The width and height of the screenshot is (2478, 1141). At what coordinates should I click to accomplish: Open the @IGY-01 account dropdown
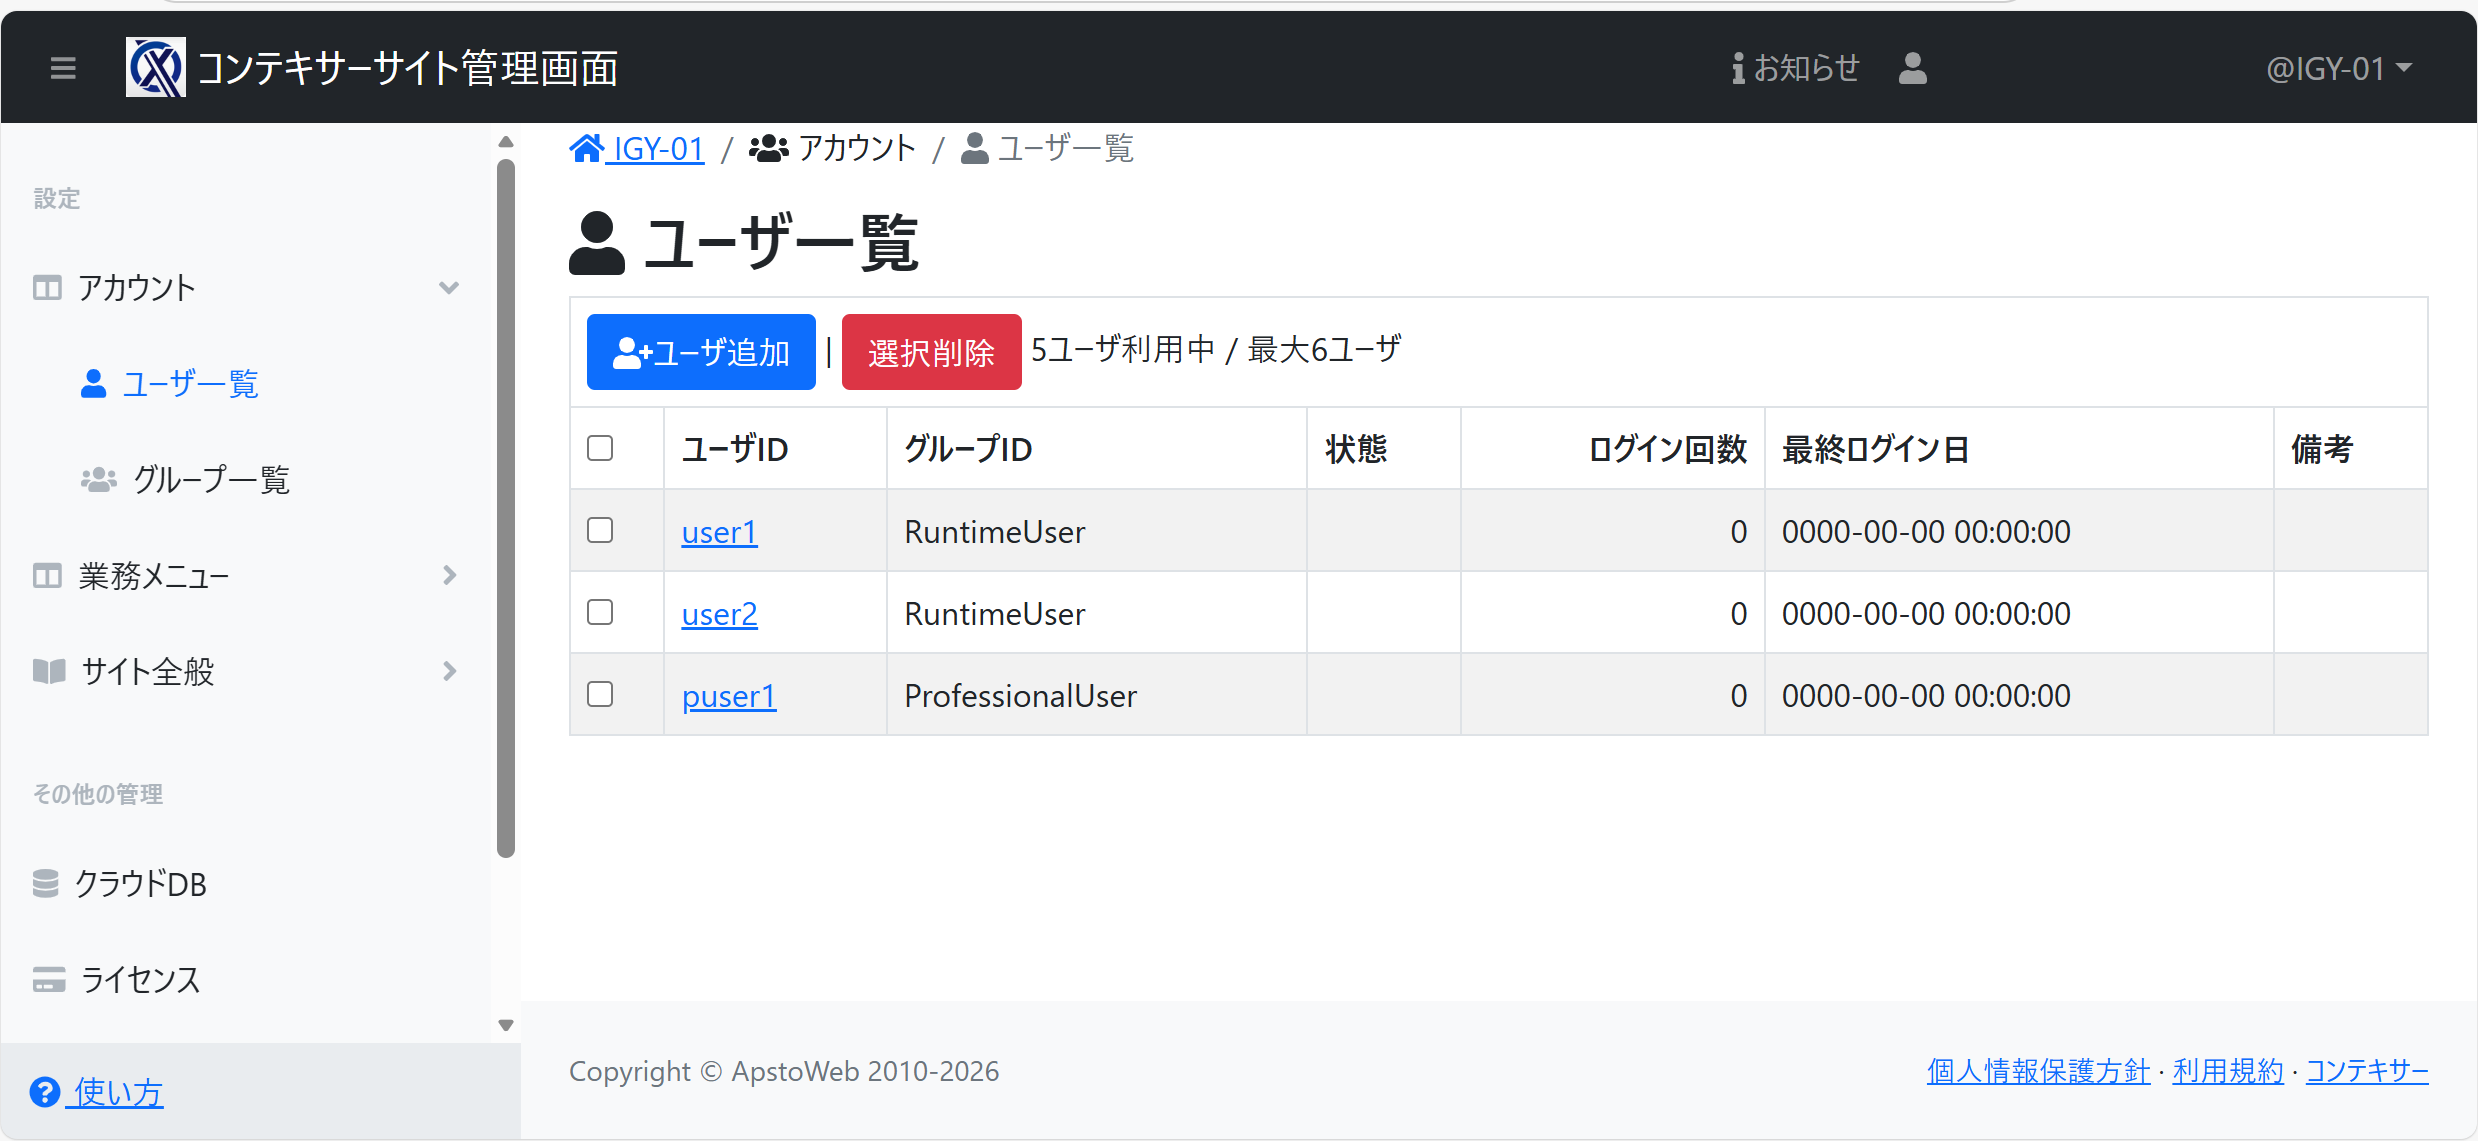click(x=2338, y=68)
